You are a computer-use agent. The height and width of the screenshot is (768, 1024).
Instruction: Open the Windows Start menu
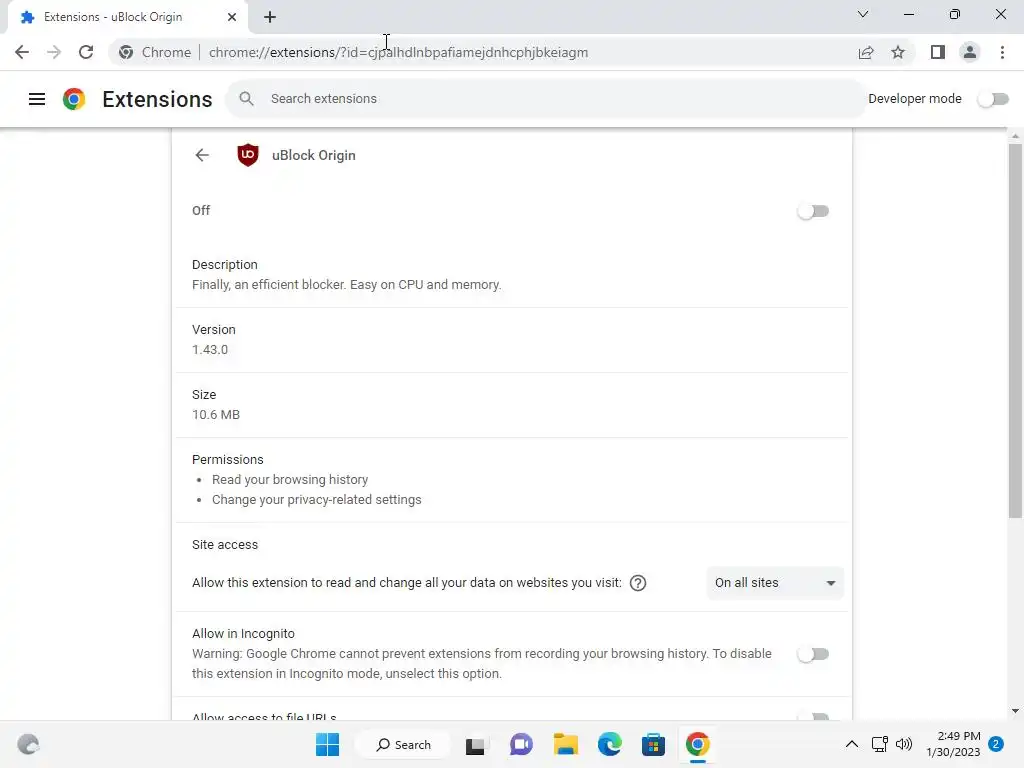click(327, 744)
